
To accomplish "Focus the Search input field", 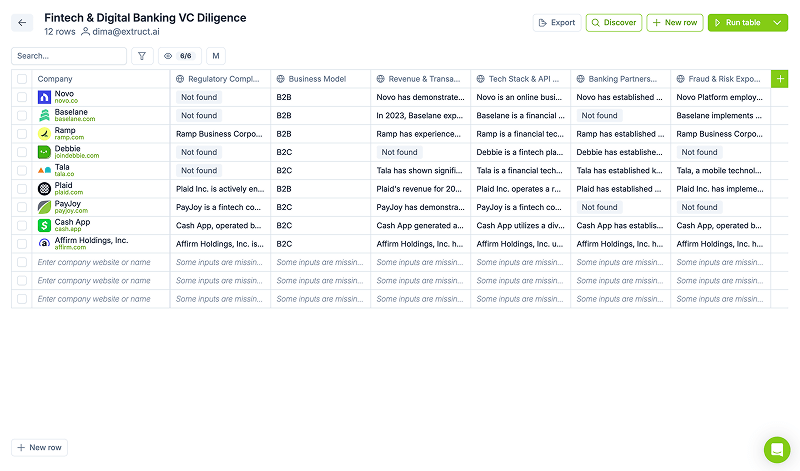I will point(69,56).
